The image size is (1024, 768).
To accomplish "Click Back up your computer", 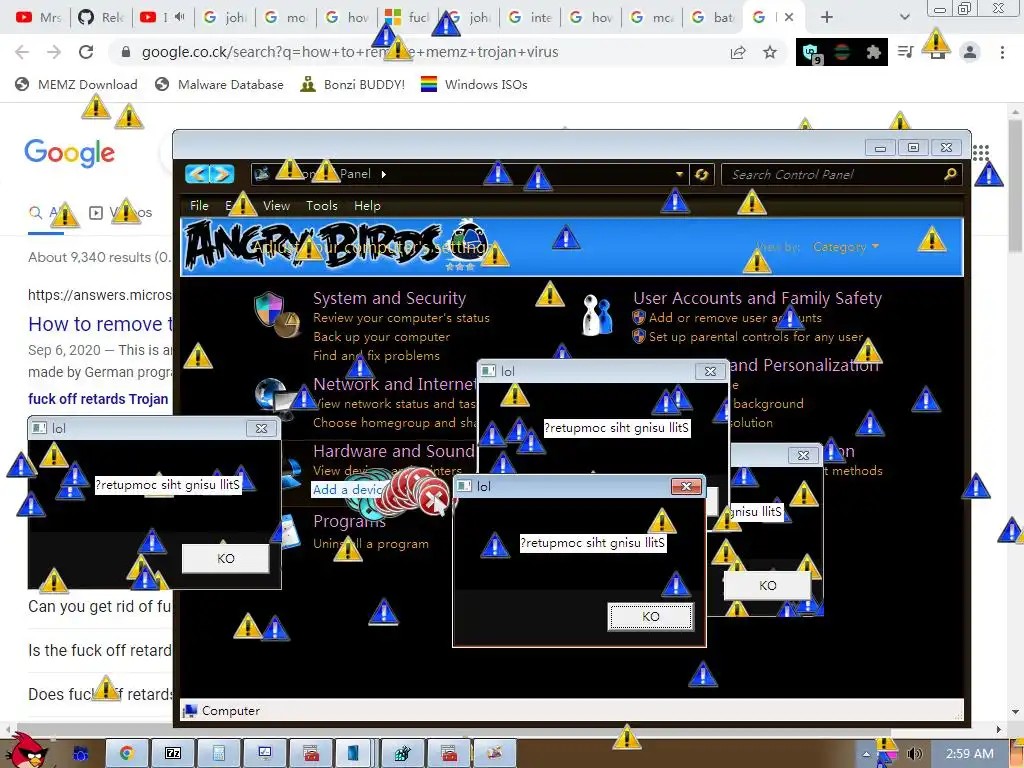I will point(381,337).
